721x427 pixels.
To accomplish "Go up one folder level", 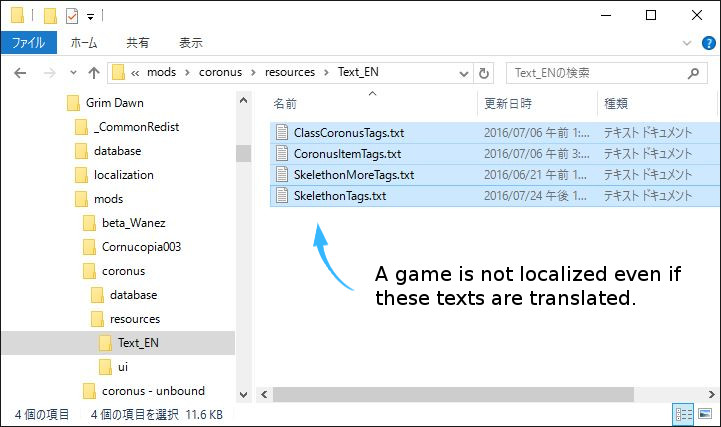I will (94, 73).
